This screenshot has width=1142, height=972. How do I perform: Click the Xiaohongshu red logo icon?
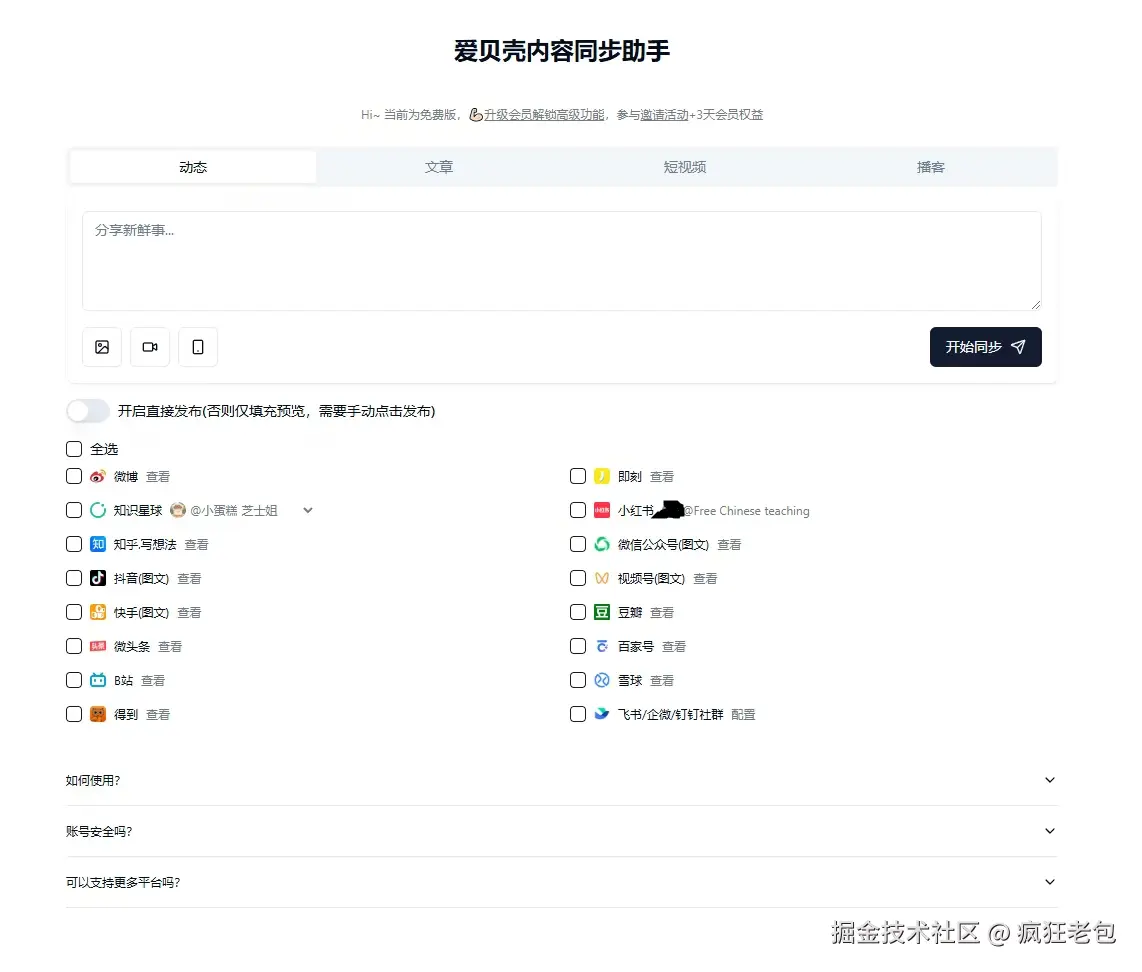[x=602, y=511]
